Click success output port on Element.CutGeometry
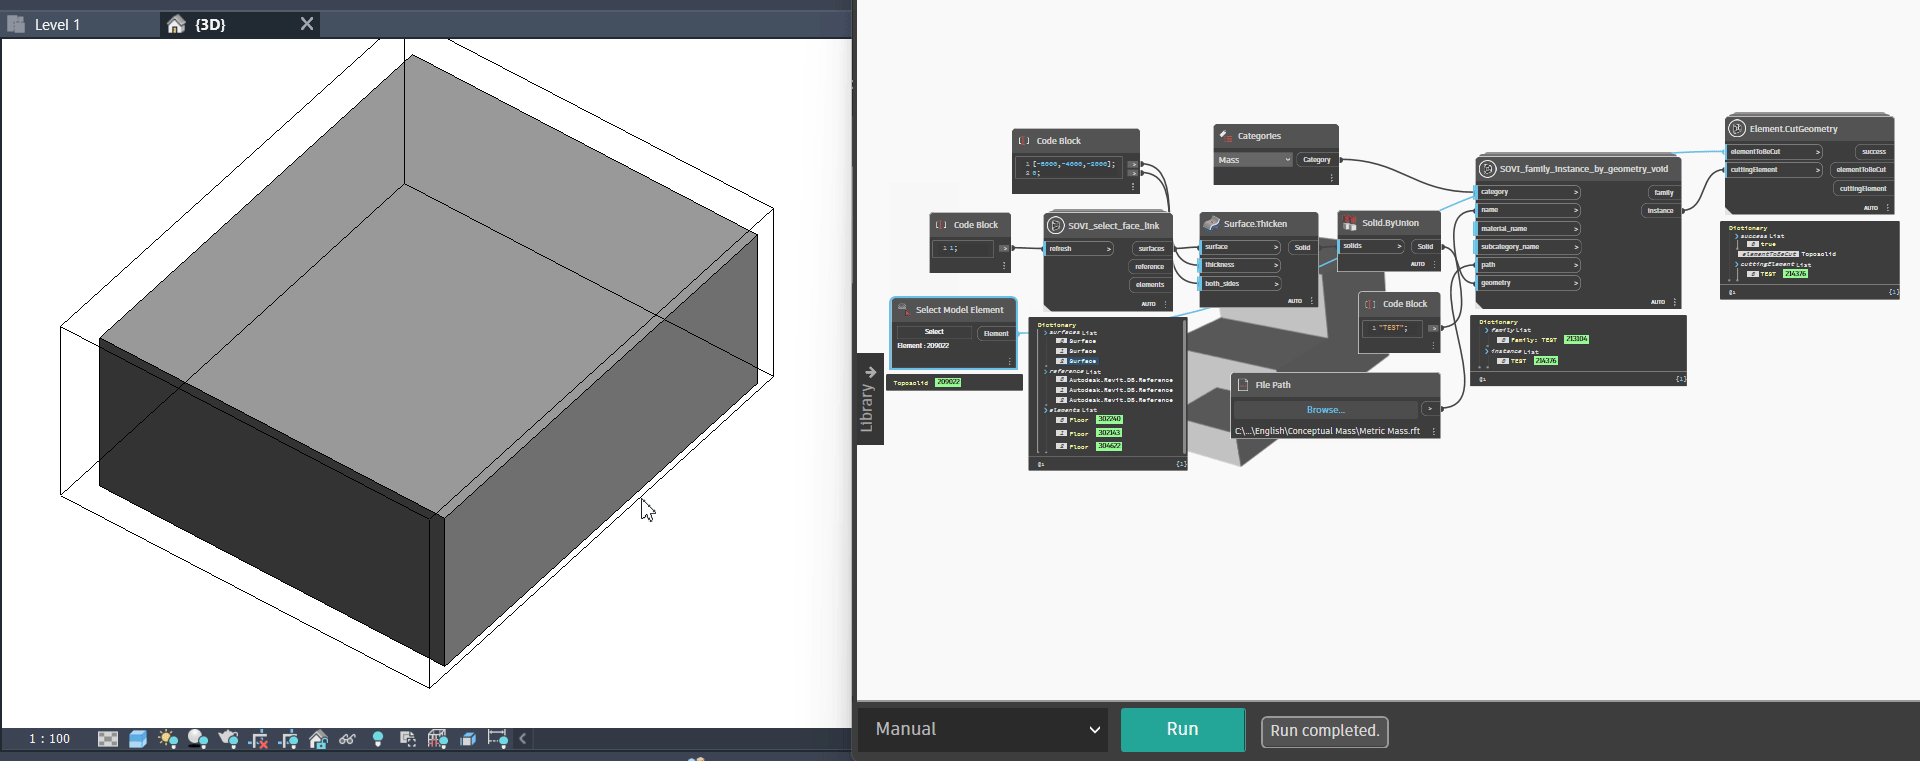1920x761 pixels. (x=1874, y=152)
